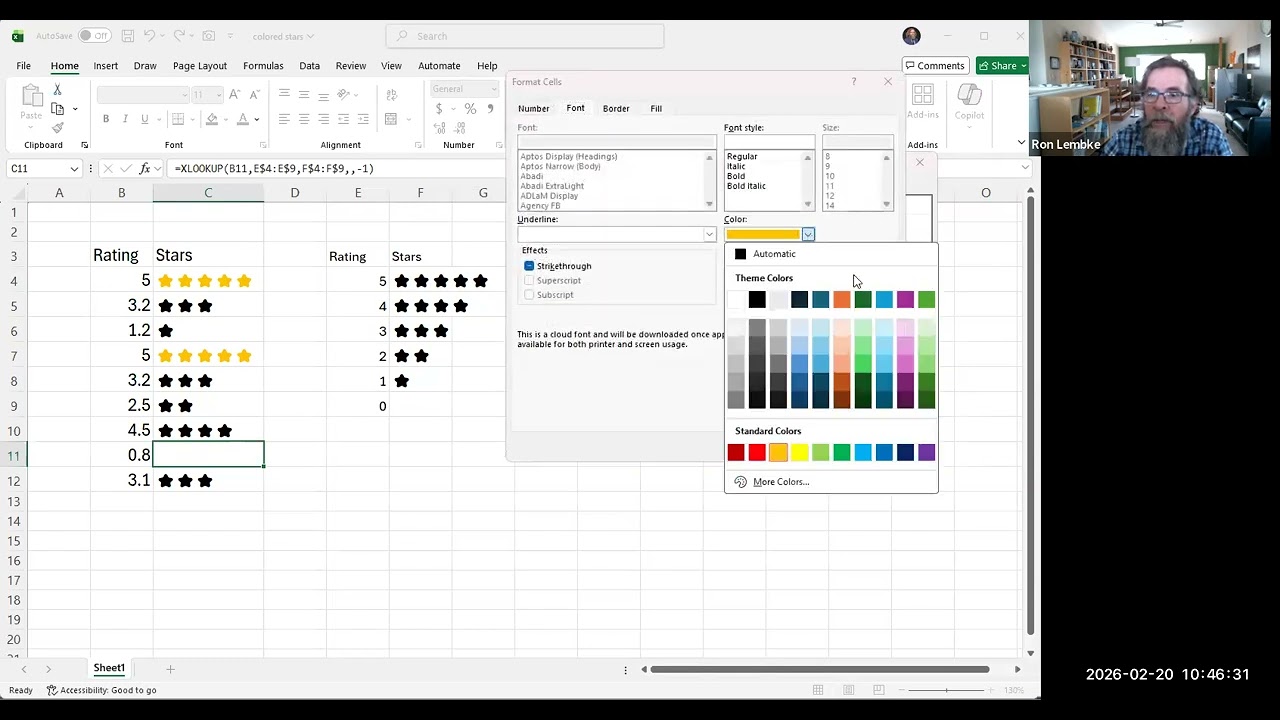Viewport: 1280px width, 720px height.
Task: Click the Accounting dollar format icon
Action: (x=437, y=109)
